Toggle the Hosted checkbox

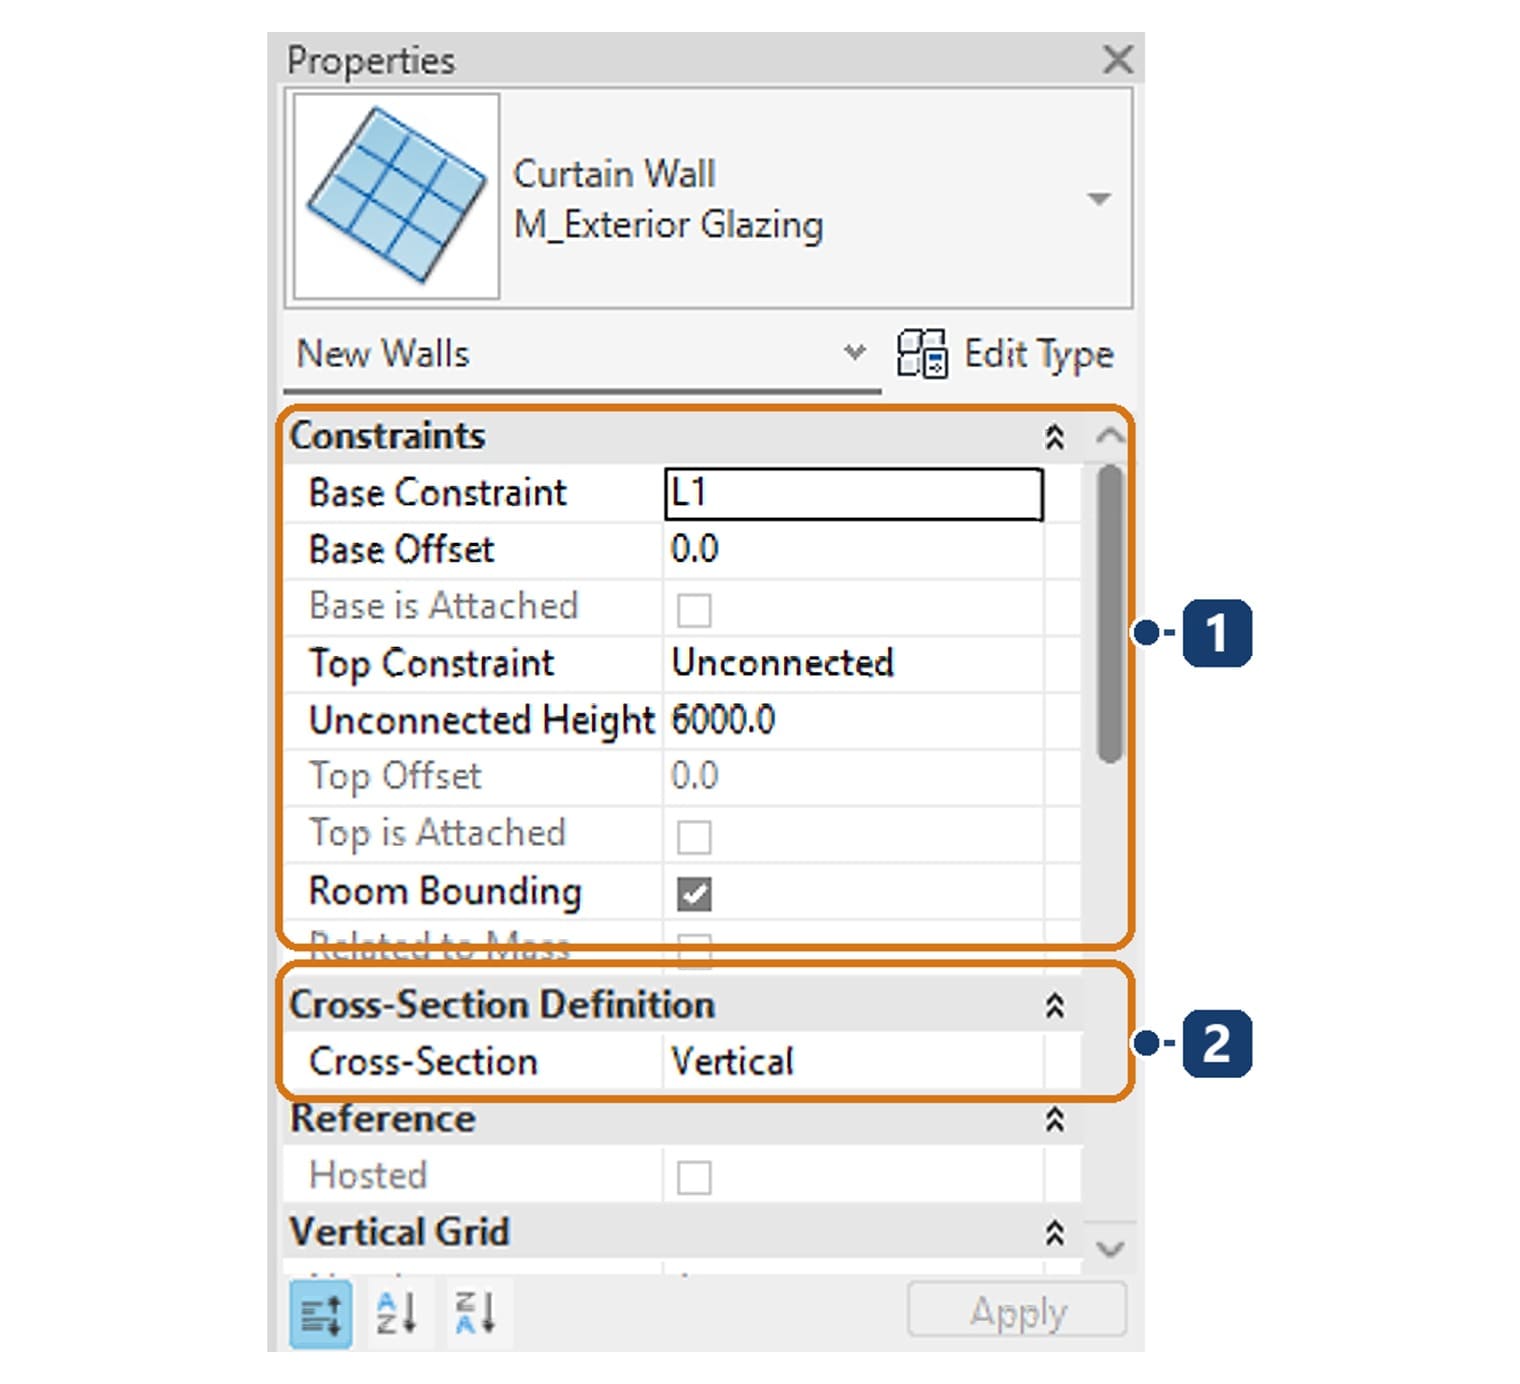(694, 1177)
